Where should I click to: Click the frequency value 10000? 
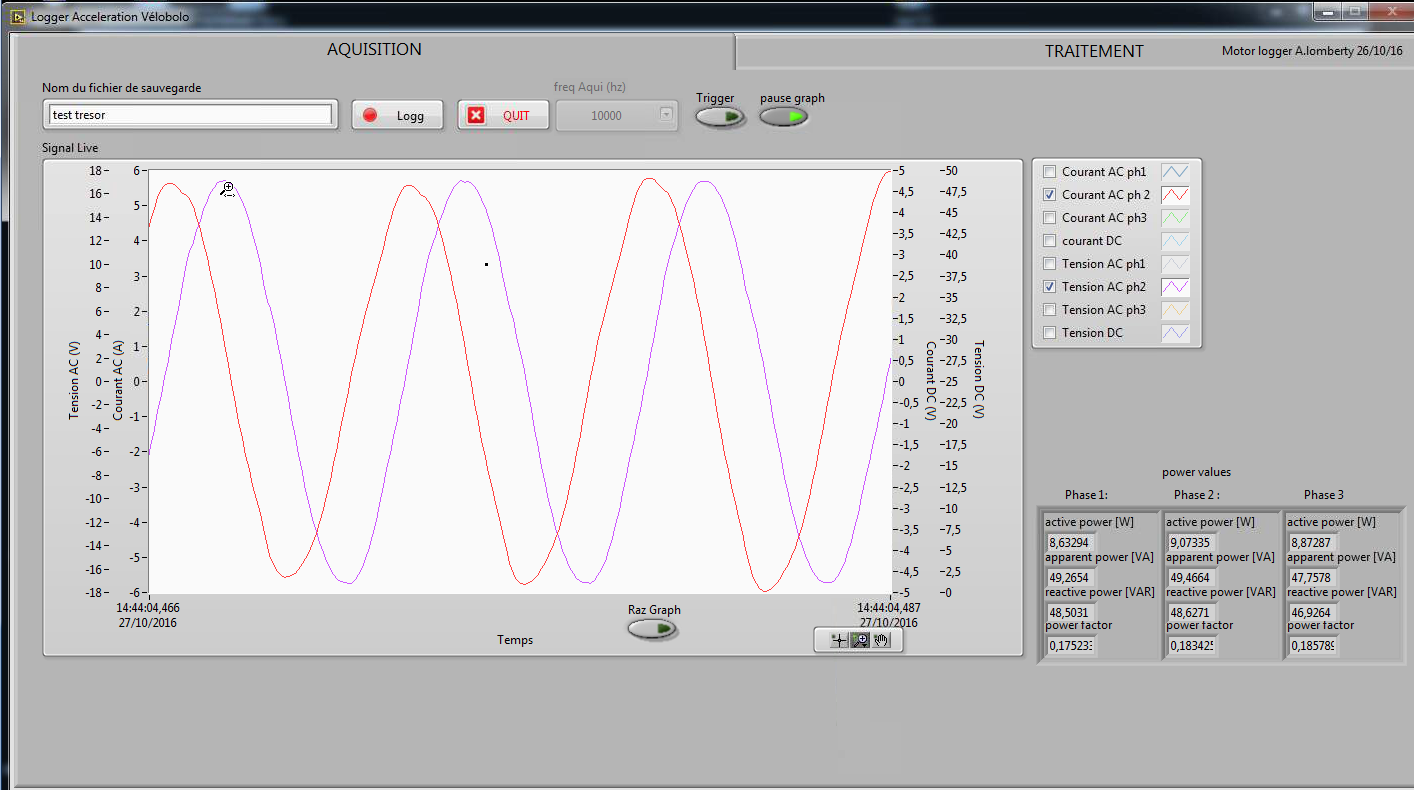click(x=606, y=116)
